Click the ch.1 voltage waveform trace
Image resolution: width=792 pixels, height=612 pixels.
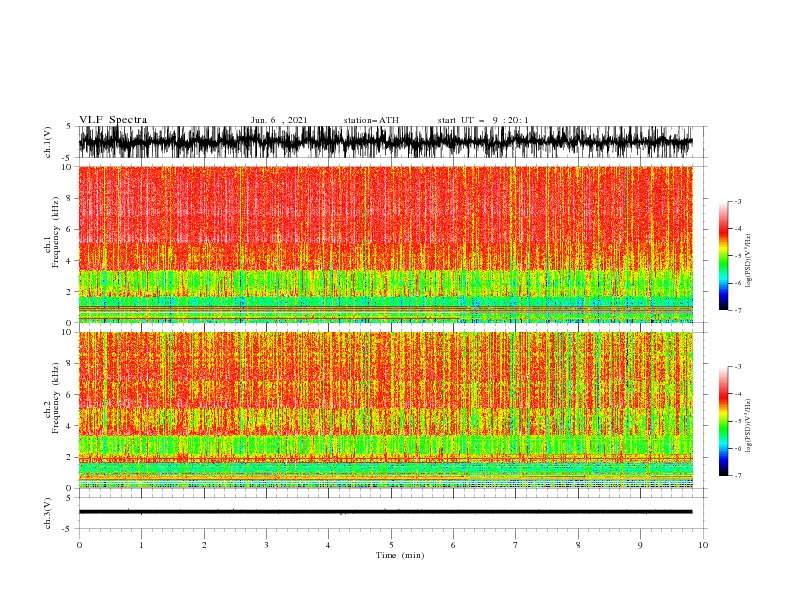coord(385,142)
